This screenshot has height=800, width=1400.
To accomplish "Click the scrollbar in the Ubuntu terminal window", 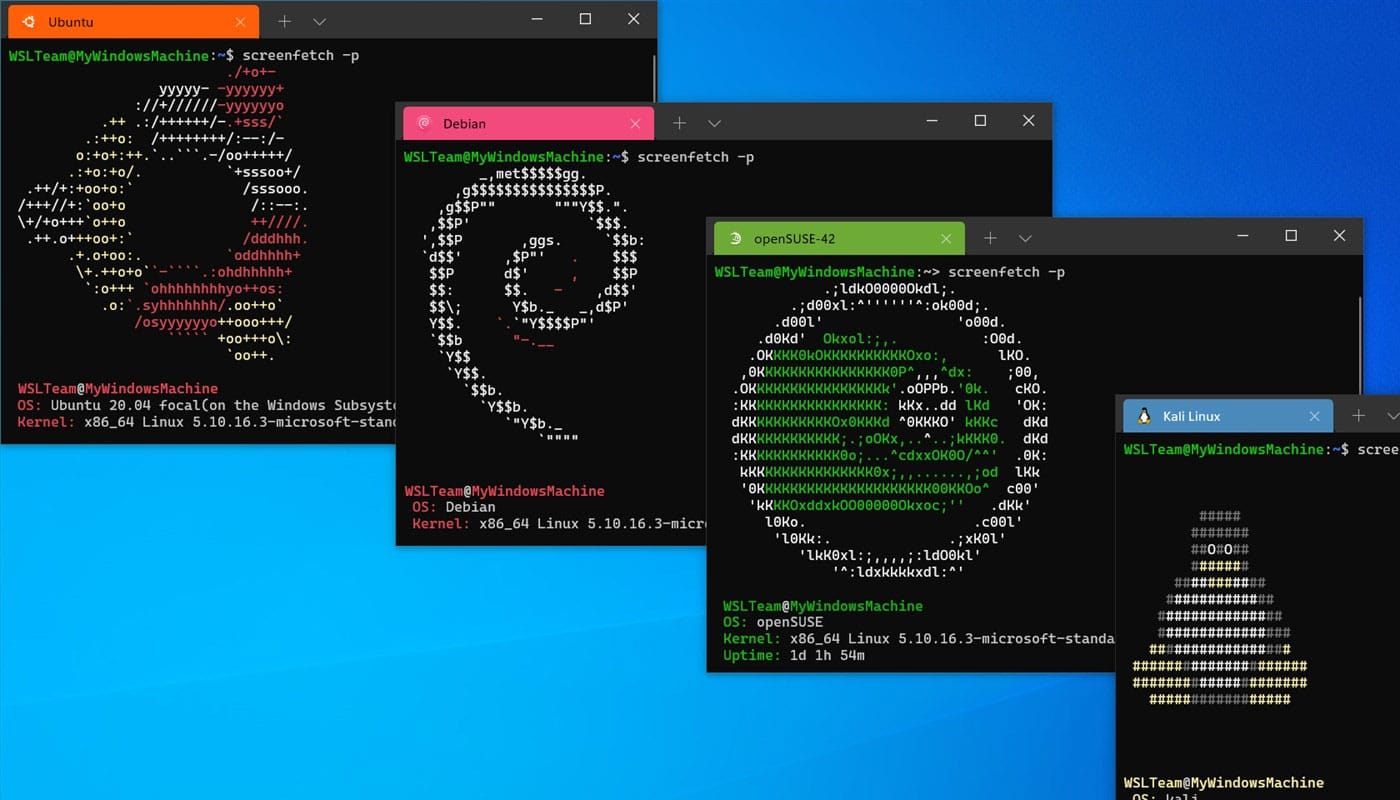I will (x=654, y=80).
